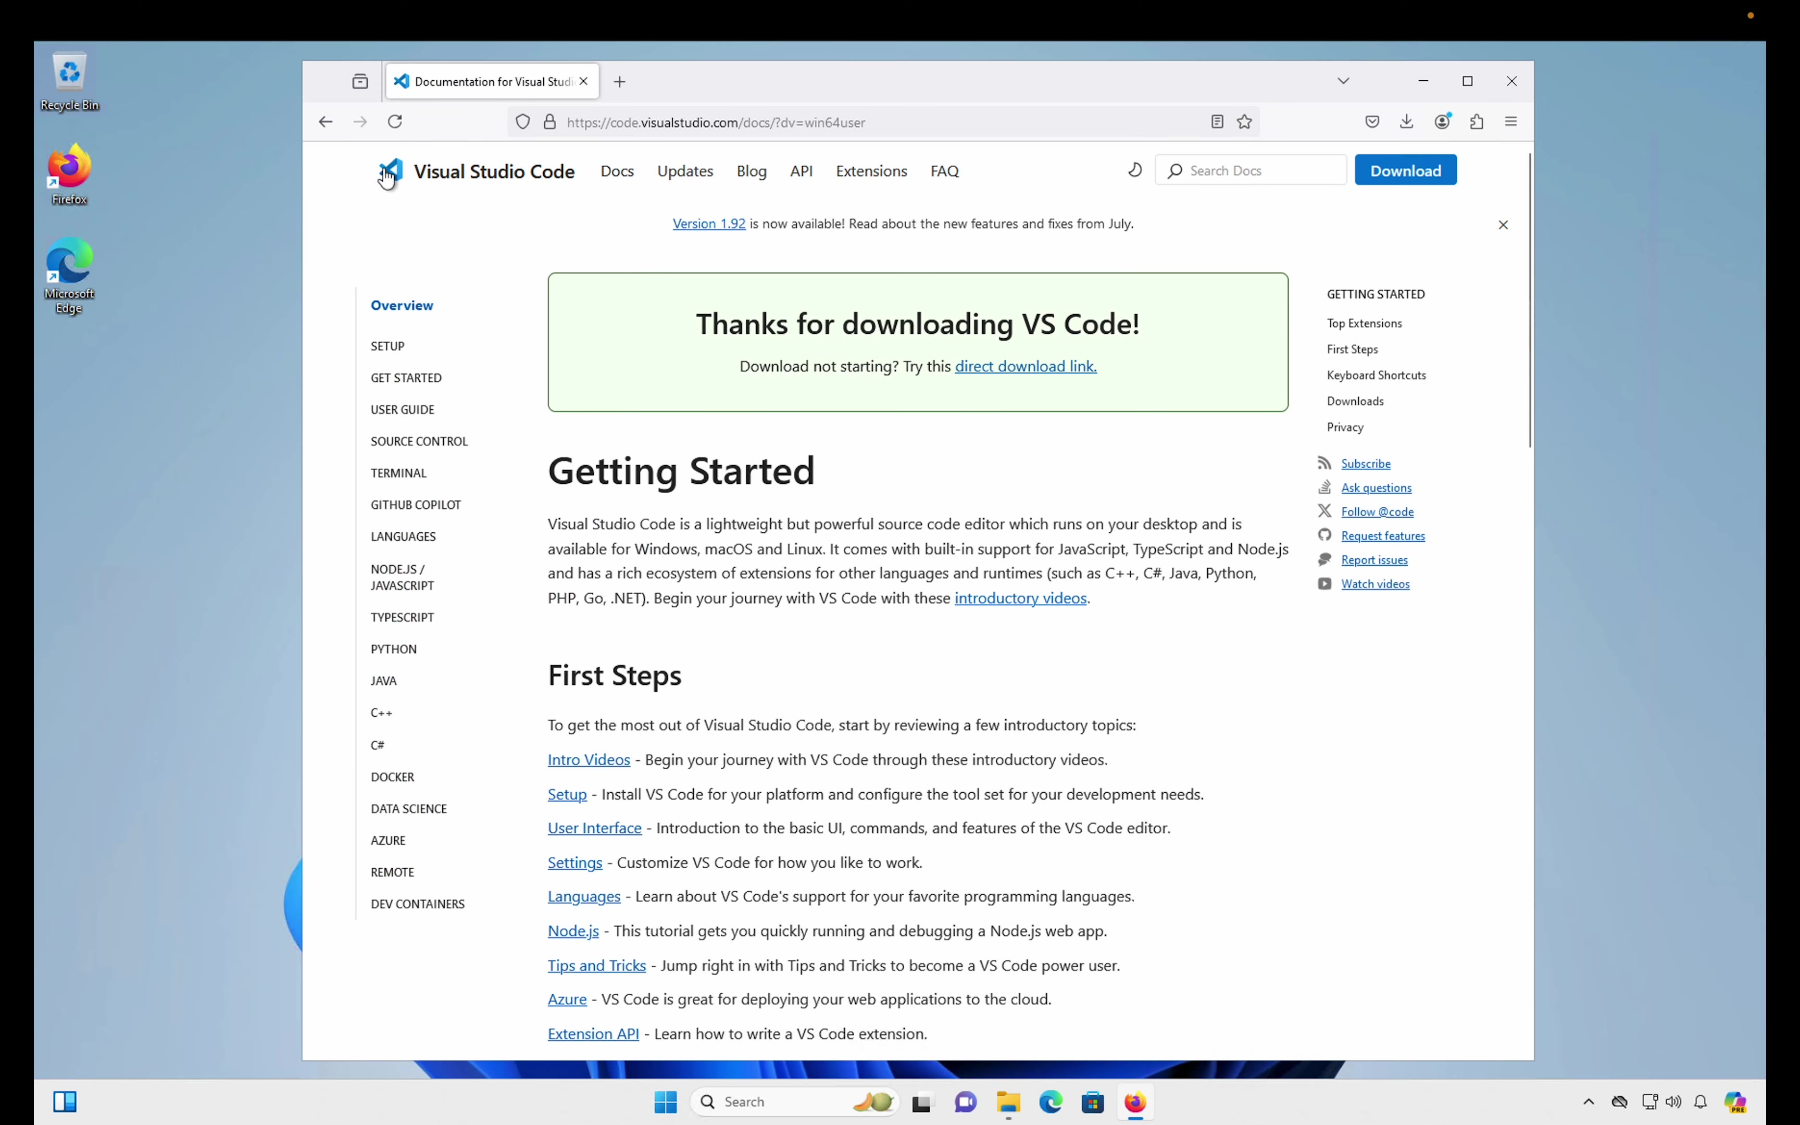Open the FAQ navigation item
Image resolution: width=1800 pixels, height=1125 pixels.
(x=944, y=171)
